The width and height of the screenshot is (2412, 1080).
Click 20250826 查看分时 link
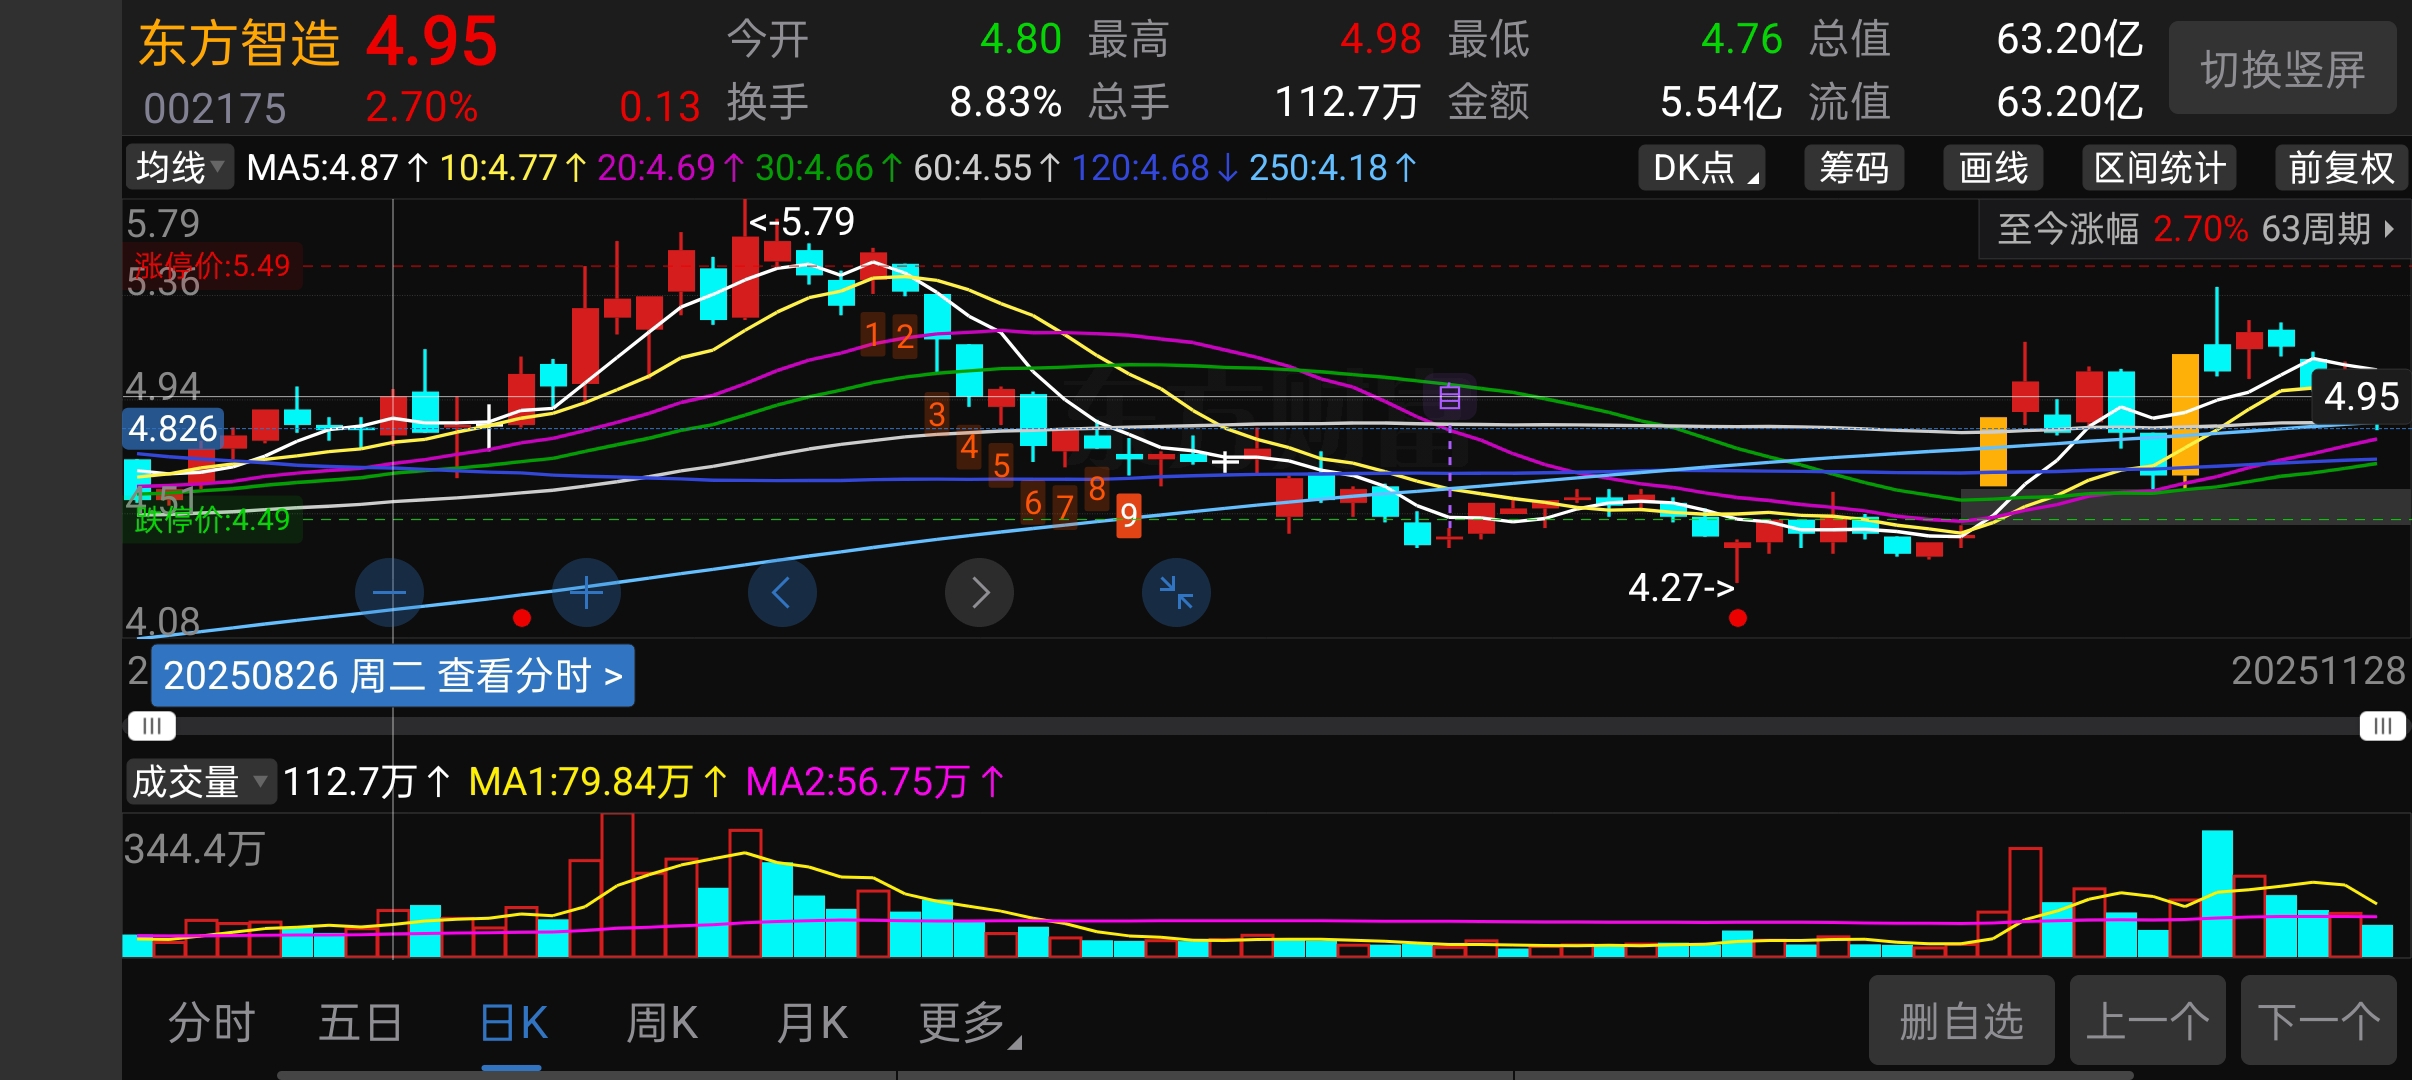tap(392, 676)
